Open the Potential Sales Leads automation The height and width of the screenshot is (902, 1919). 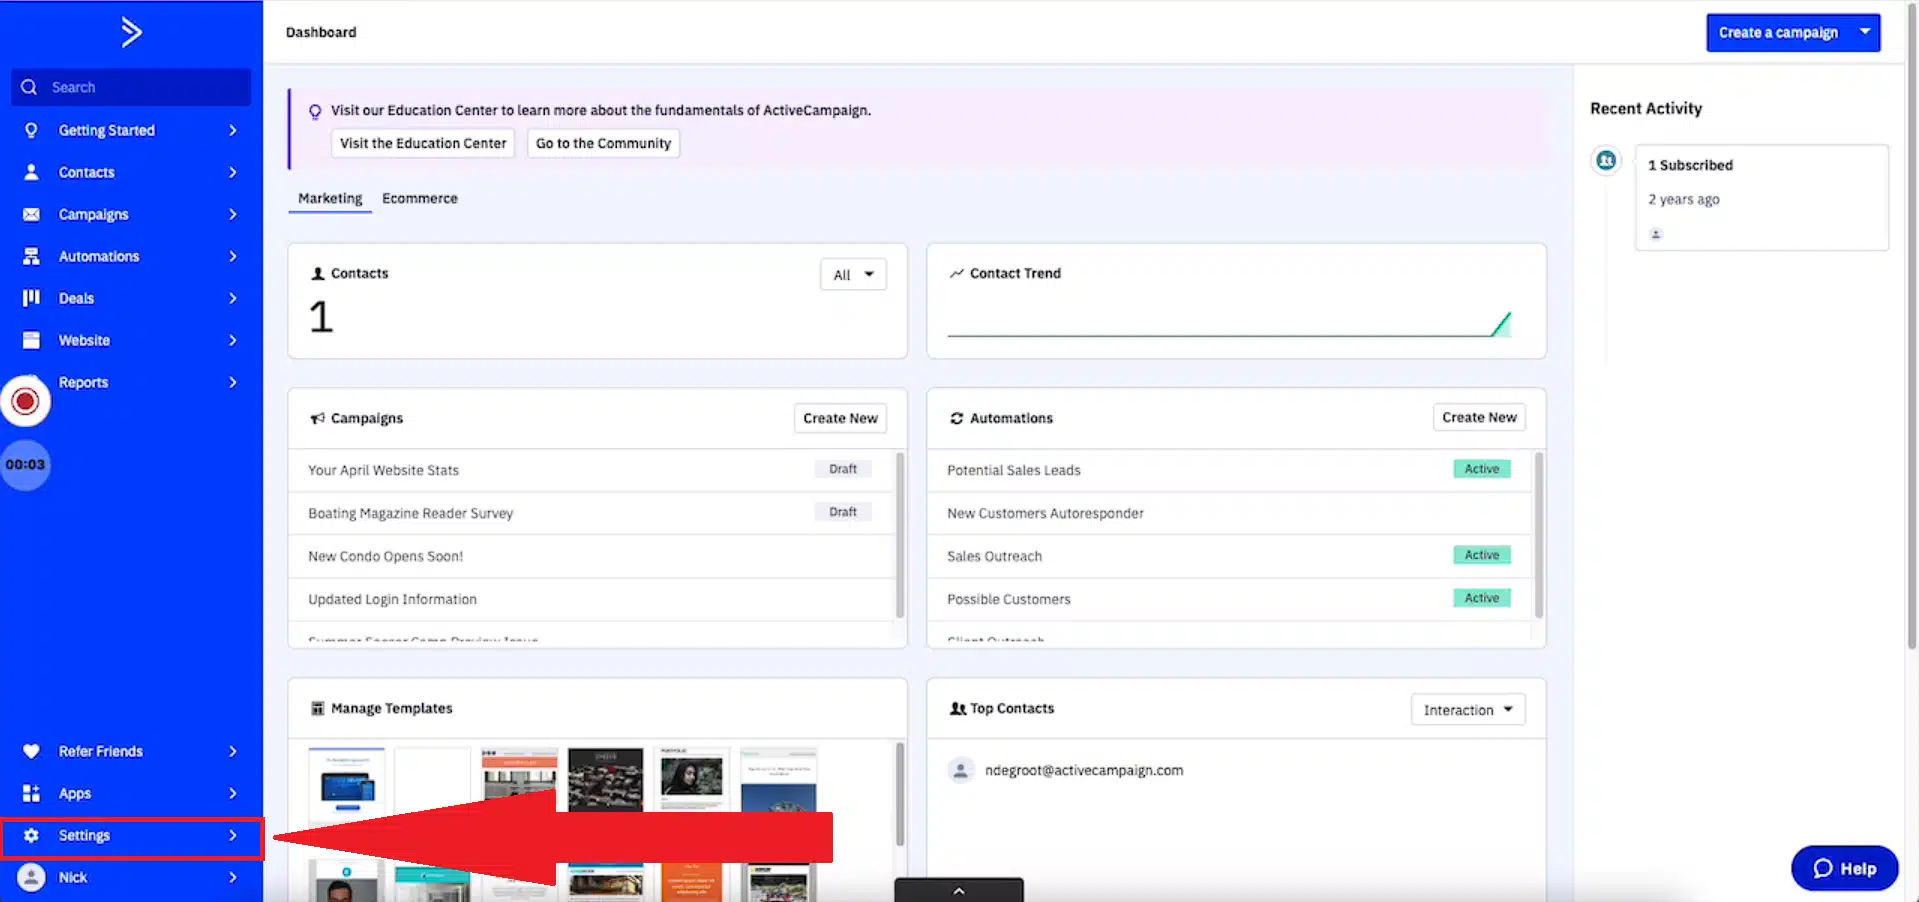pyautogui.click(x=1013, y=470)
